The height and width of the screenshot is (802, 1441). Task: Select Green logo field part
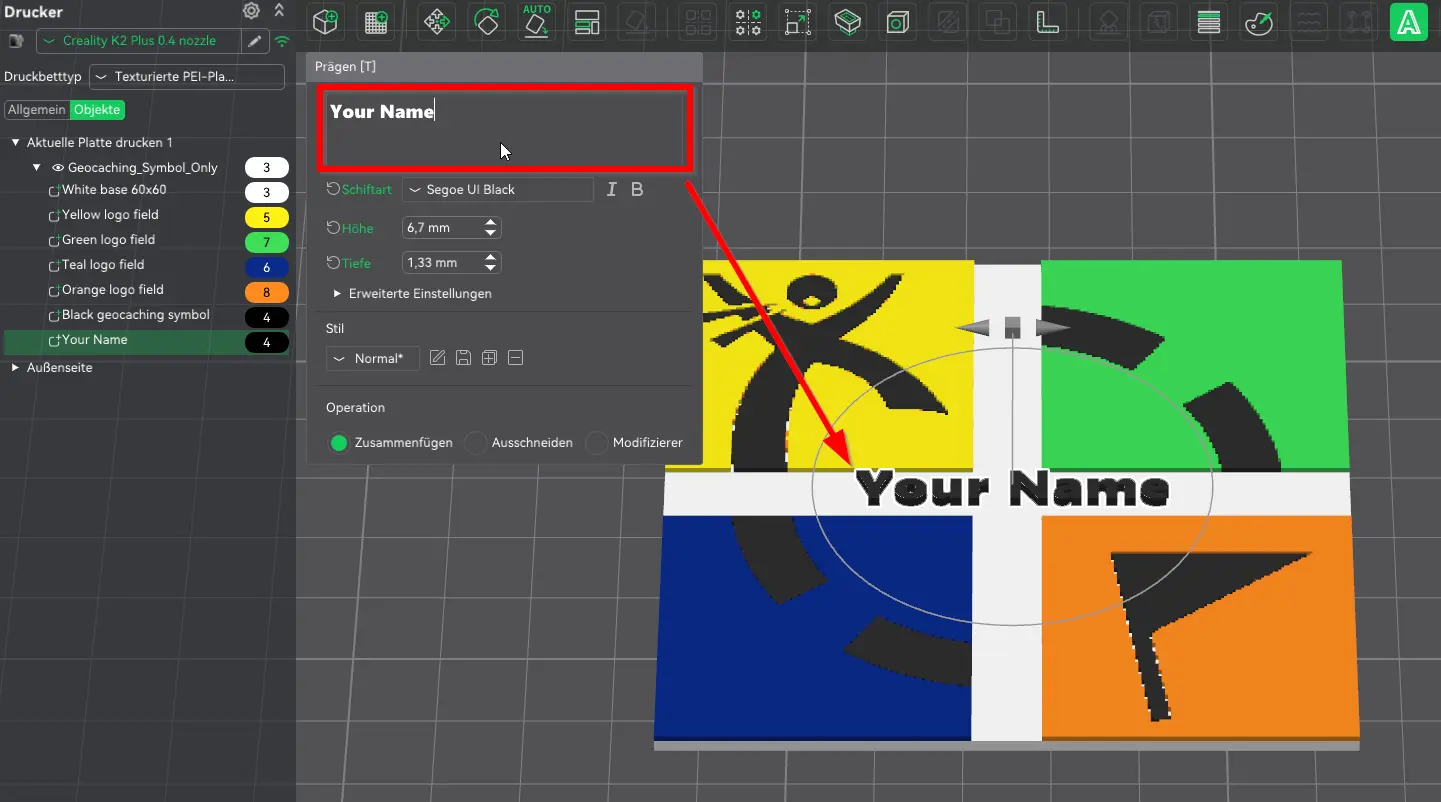click(108, 240)
